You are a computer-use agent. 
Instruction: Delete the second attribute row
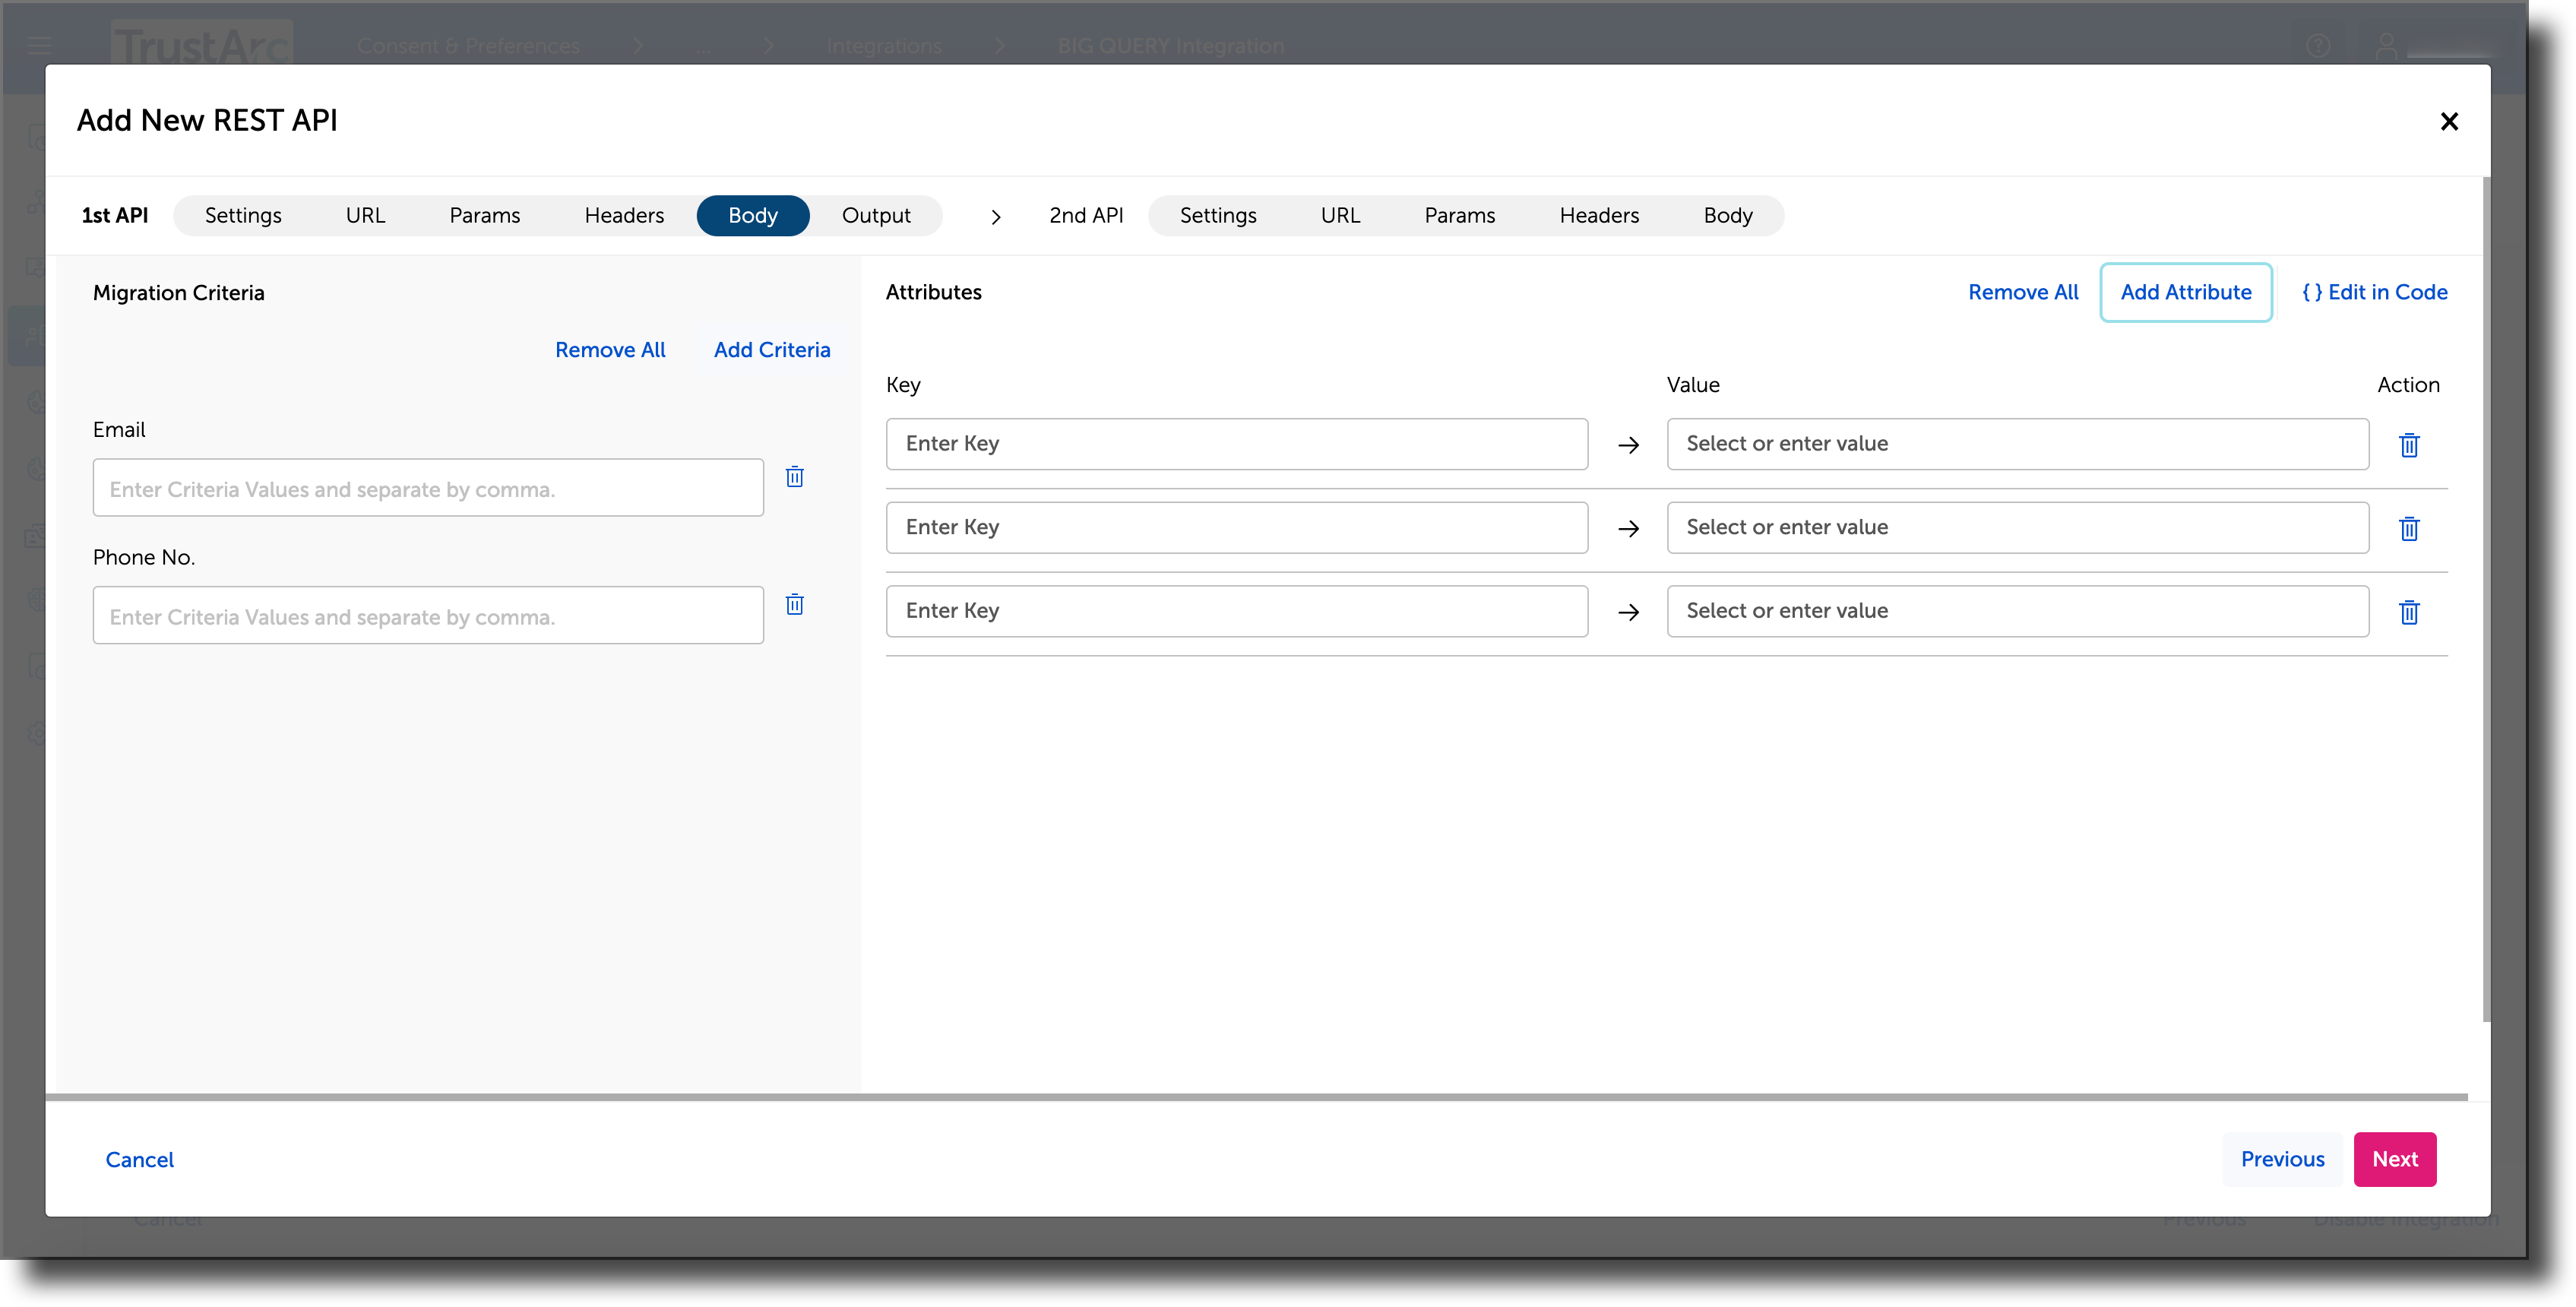tap(2409, 528)
